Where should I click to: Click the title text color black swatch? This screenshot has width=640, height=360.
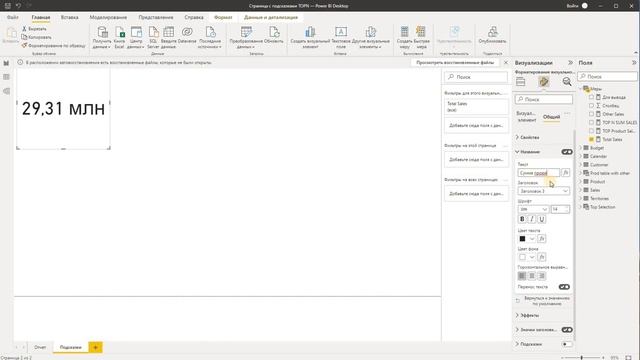tap(522, 239)
